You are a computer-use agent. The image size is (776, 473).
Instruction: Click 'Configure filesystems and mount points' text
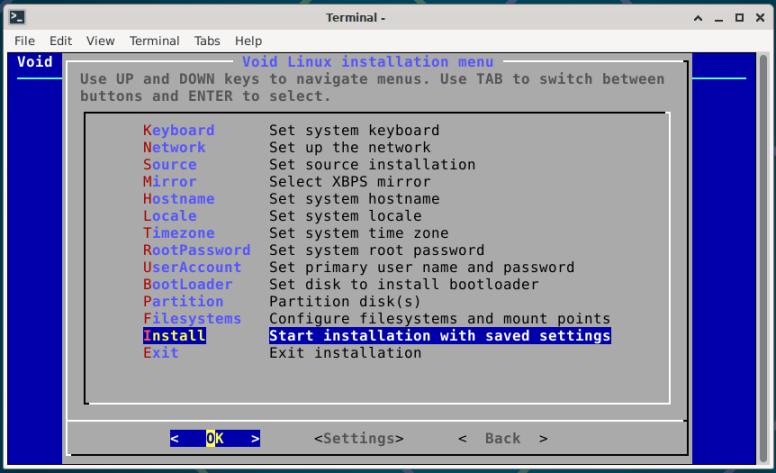click(439, 319)
